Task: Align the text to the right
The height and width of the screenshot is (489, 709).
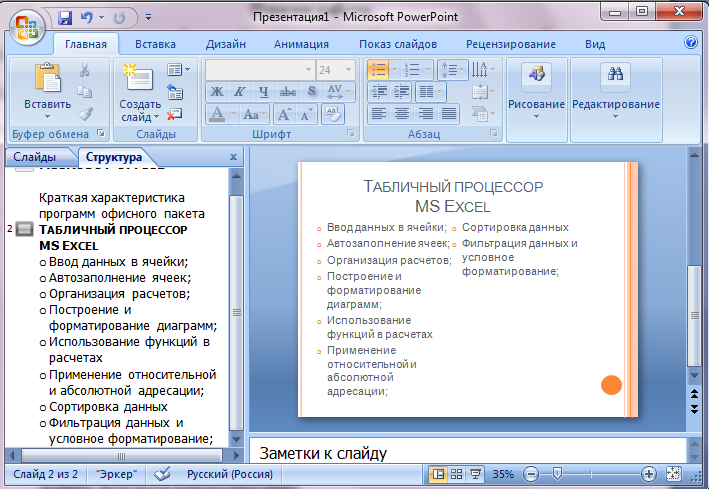Action: click(425, 113)
